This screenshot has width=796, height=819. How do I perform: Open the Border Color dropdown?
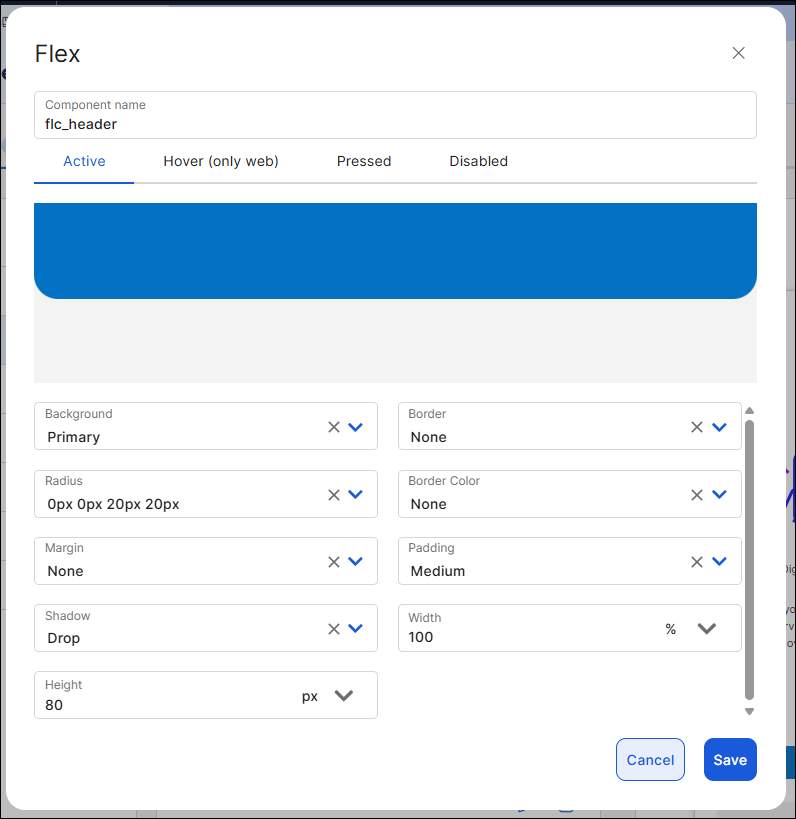(718, 494)
